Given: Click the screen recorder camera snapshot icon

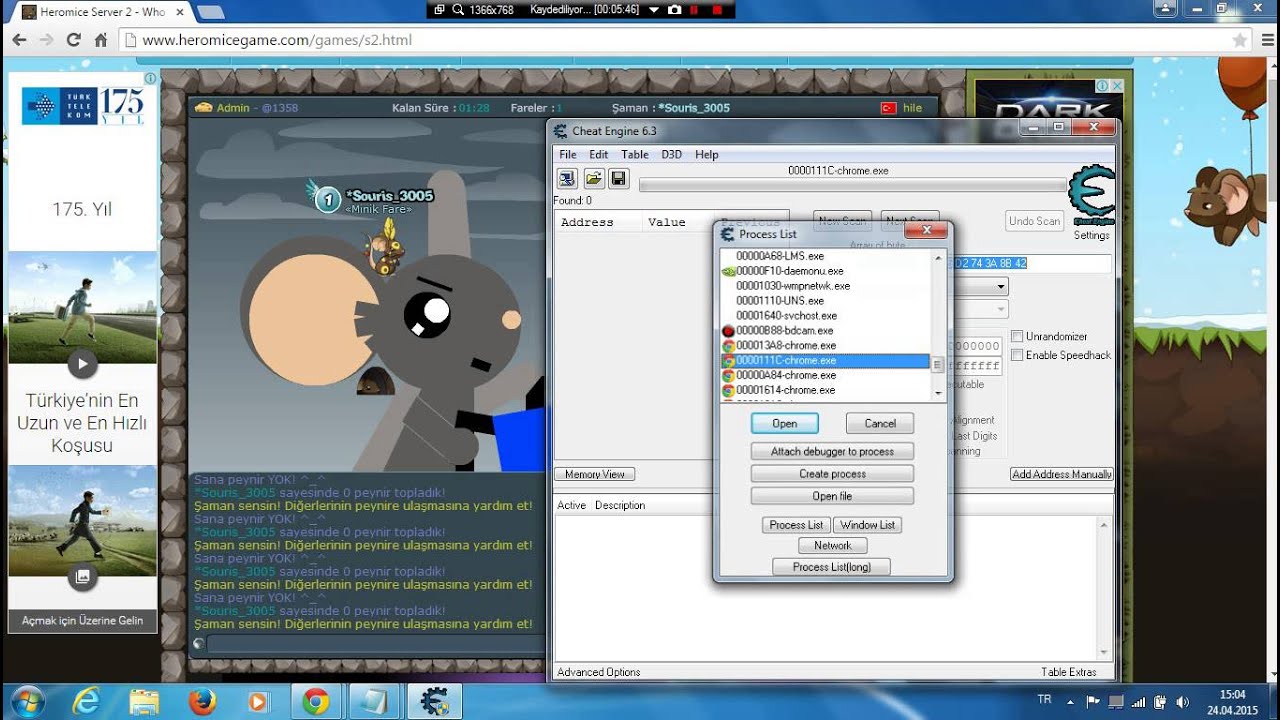Looking at the screenshot, I should coord(674,9).
